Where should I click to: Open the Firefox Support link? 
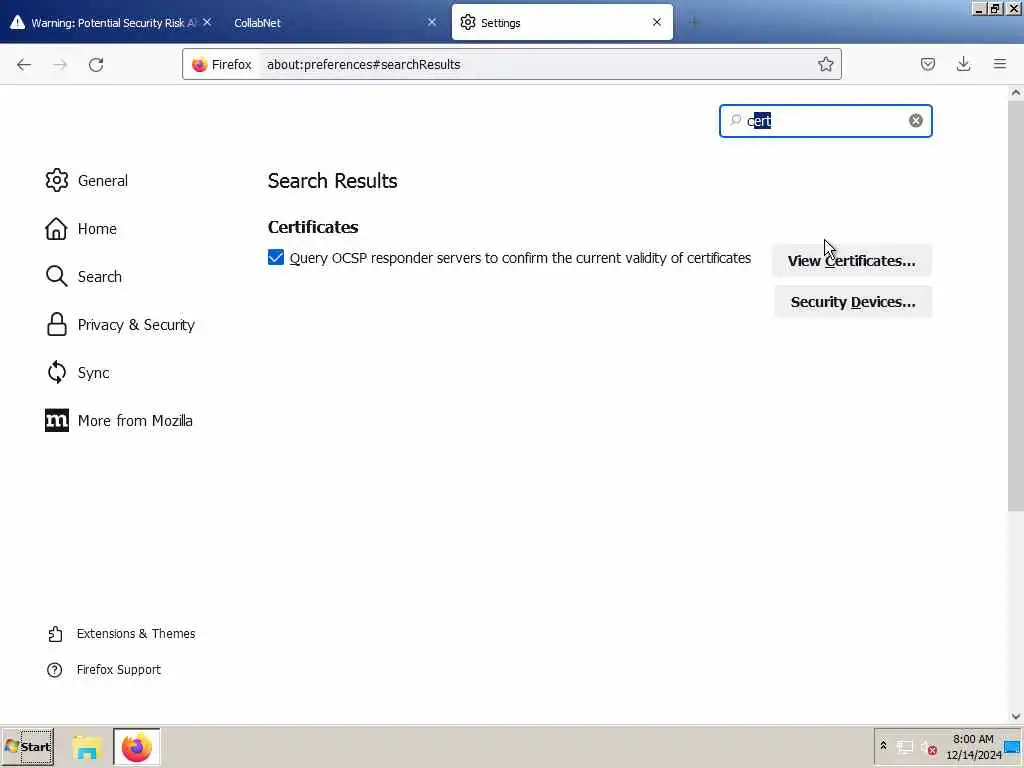(x=118, y=670)
